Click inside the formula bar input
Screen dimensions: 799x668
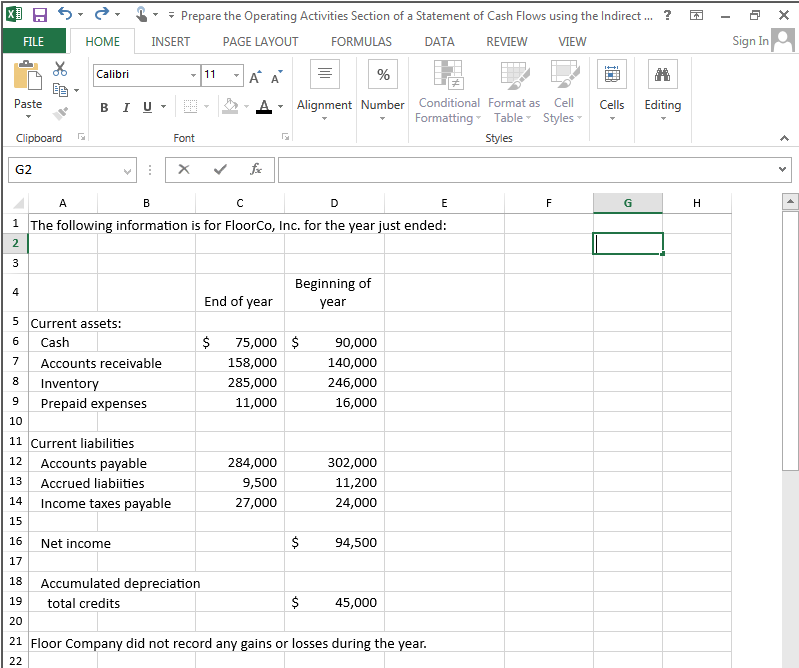click(526, 170)
